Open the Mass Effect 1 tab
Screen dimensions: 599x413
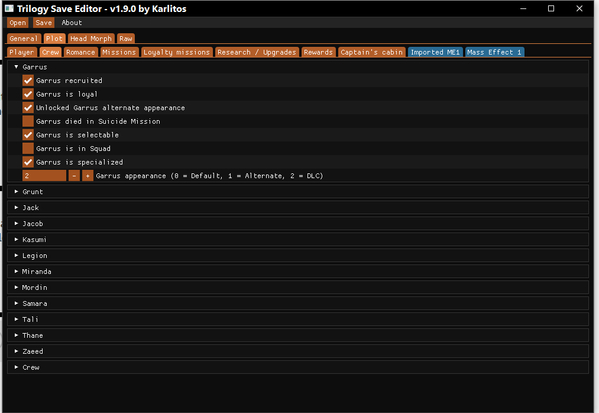coord(494,52)
